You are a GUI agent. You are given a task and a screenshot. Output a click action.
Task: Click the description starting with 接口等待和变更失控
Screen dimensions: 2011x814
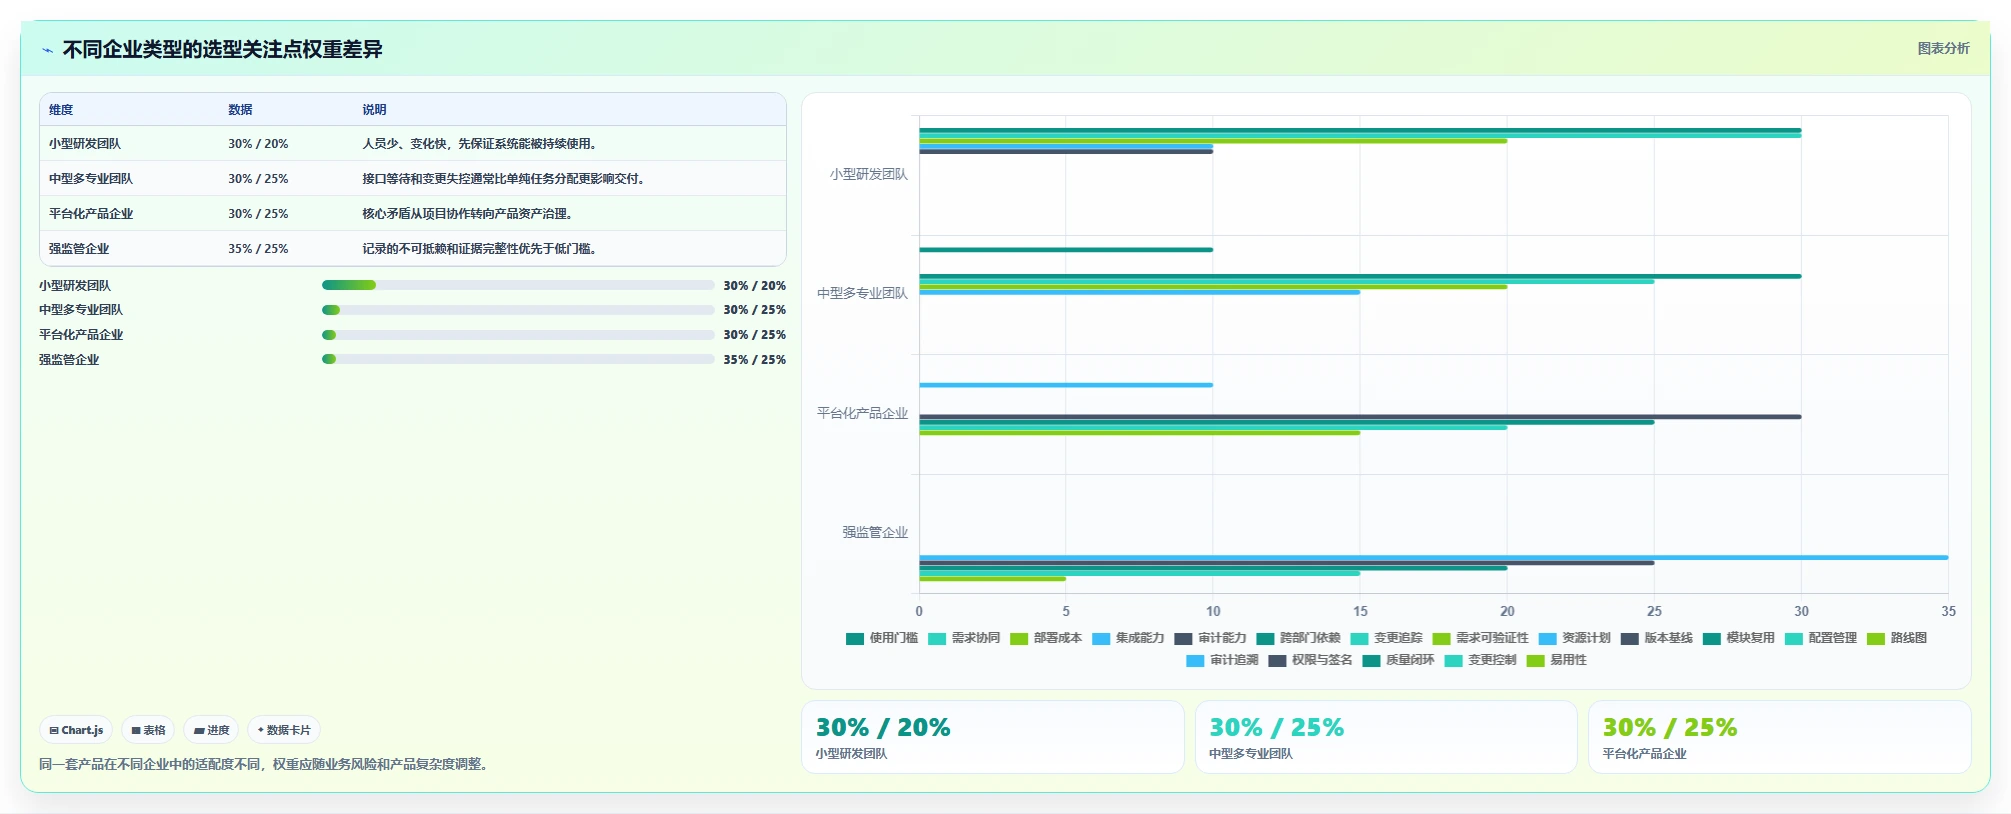pos(504,179)
